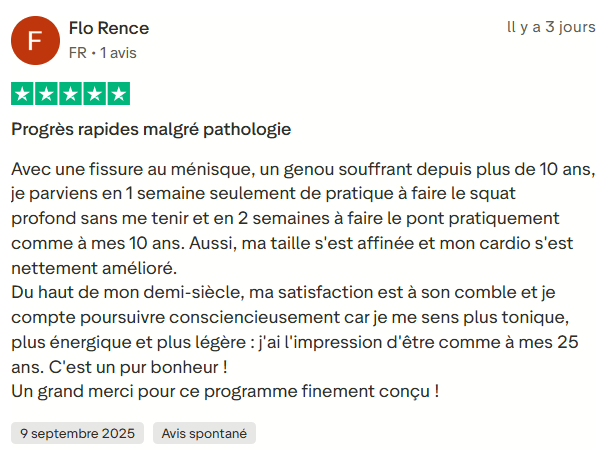Click the orange "F" reviewer avatar
Viewport: 605px width, 450px height.
click(x=35, y=41)
